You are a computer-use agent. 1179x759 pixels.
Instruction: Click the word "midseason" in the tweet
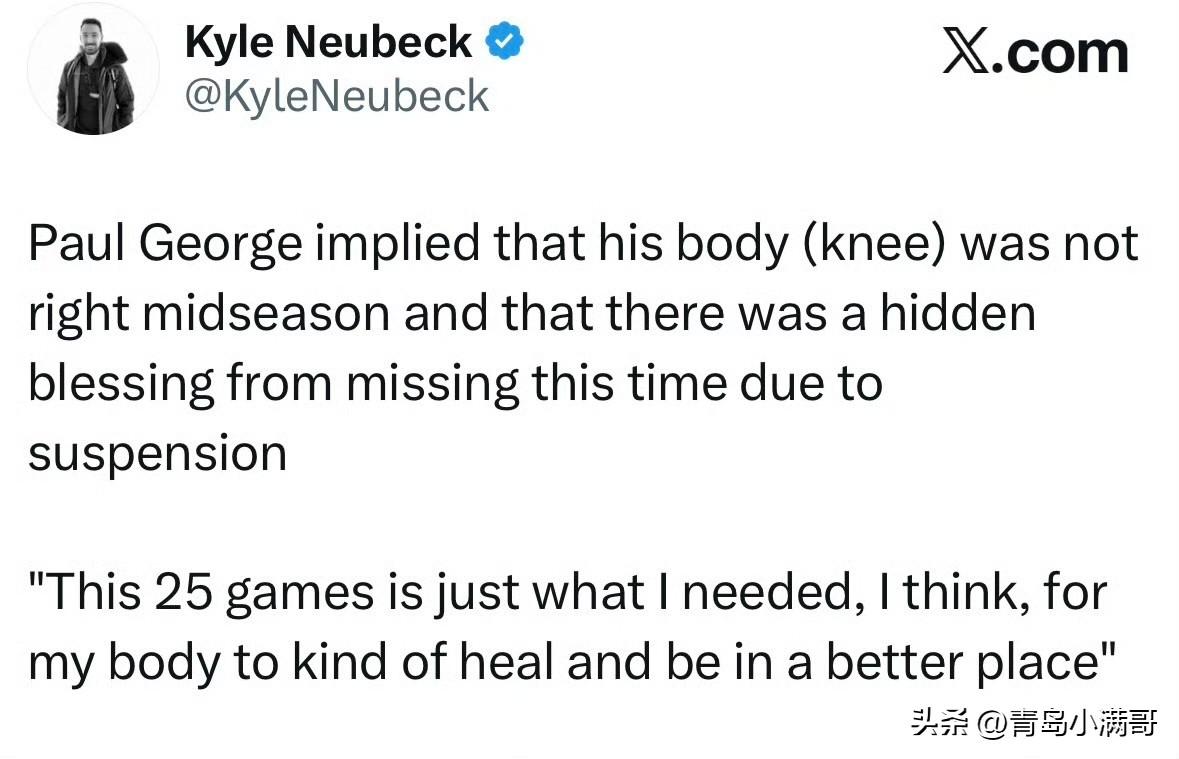[266, 313]
